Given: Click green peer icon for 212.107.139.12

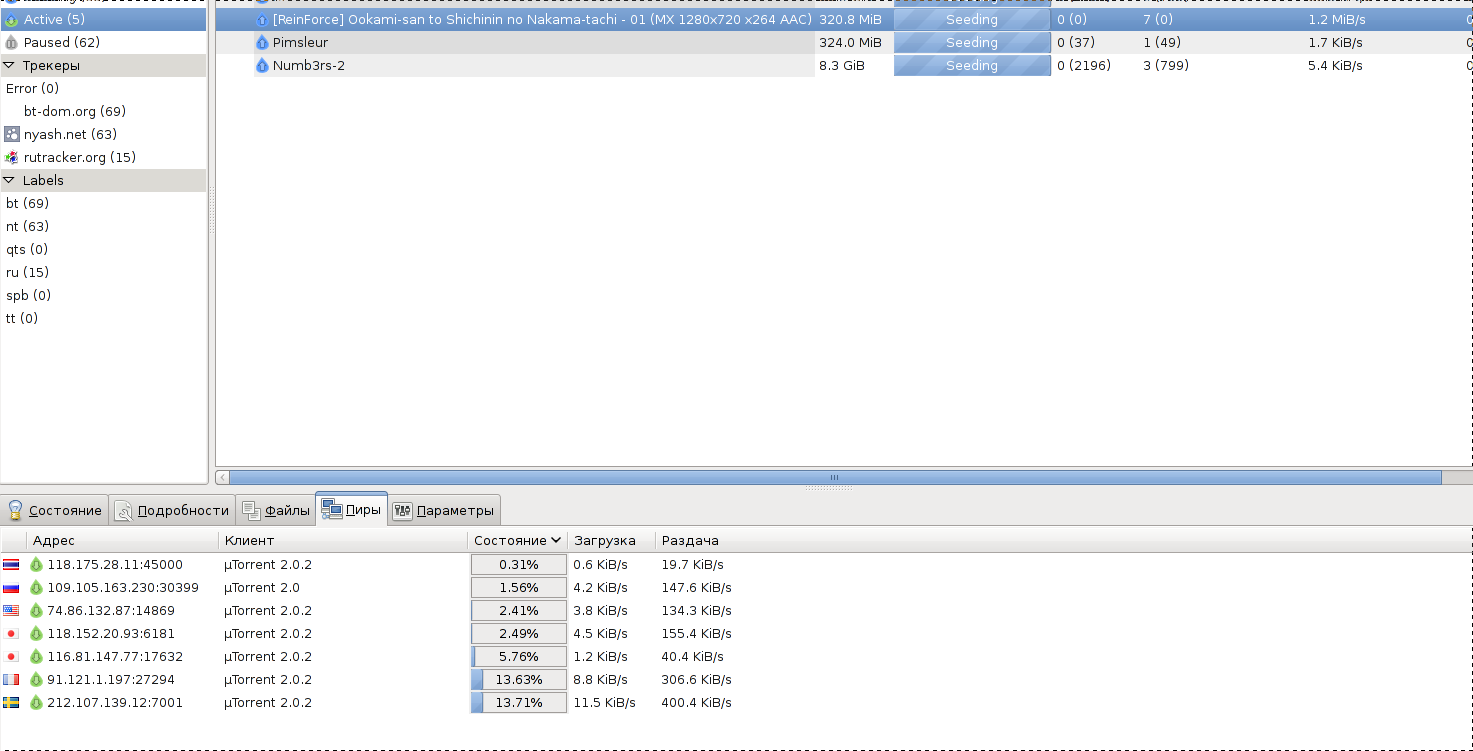Looking at the screenshot, I should pos(36,702).
